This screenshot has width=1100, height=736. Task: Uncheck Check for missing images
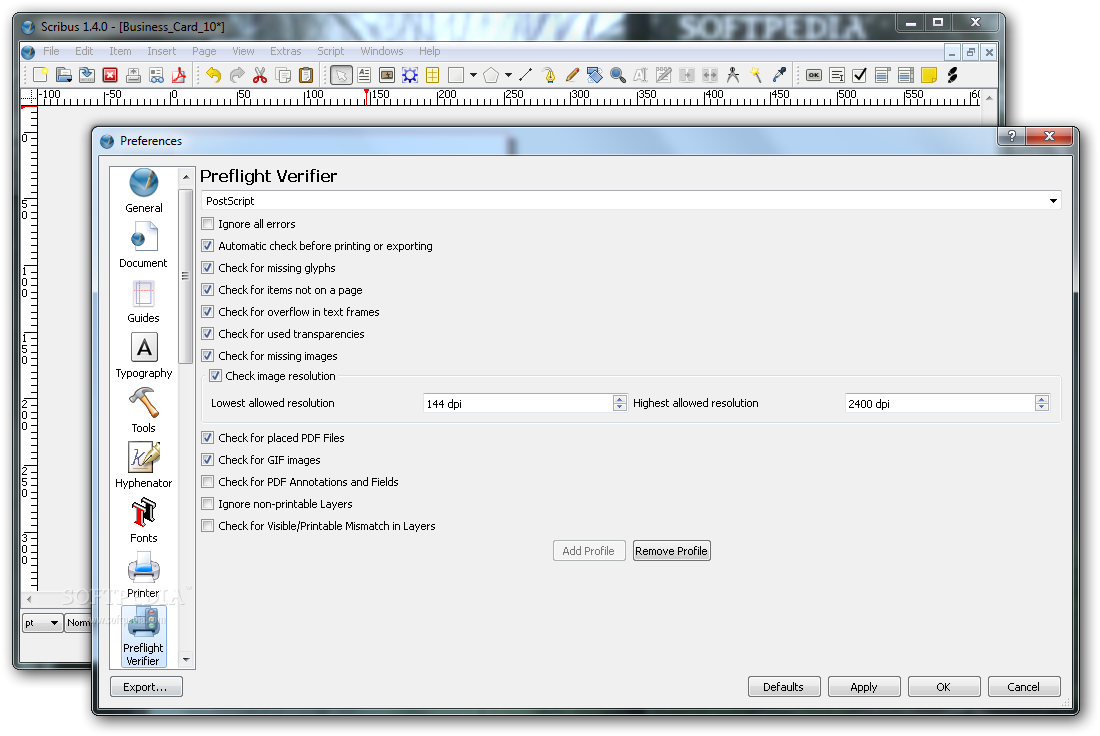click(208, 356)
